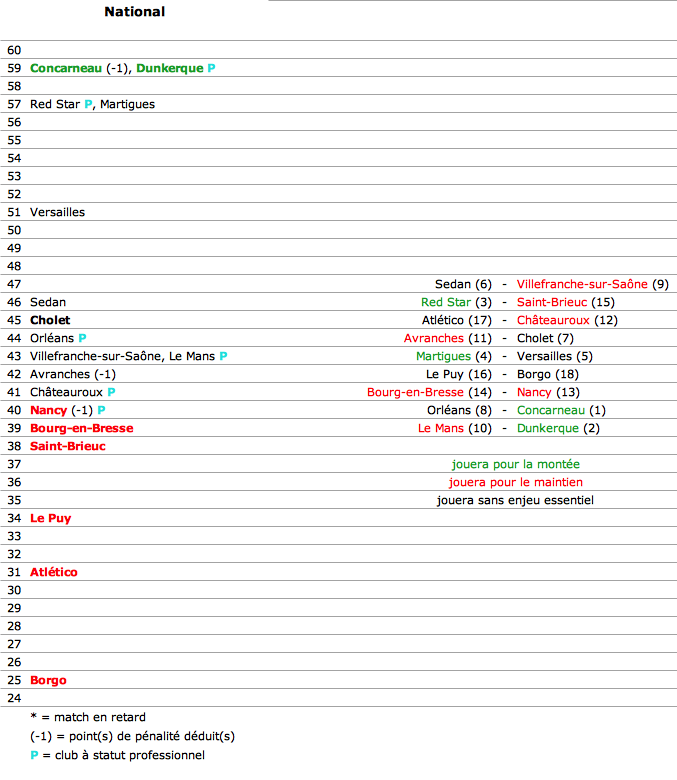Click the National heading
Image resolution: width=677 pixels, height=780 pixels.
(x=134, y=12)
